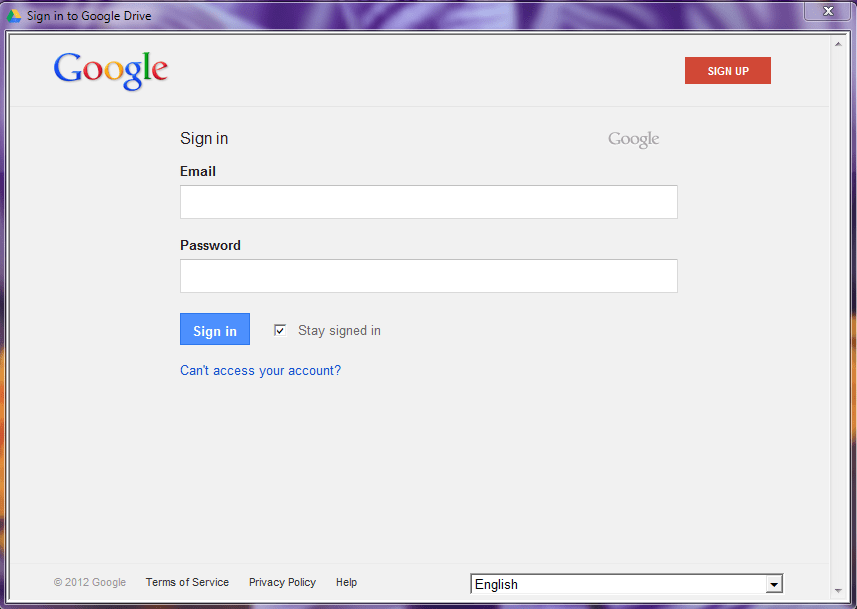Click the colorful Google logo
857x609 pixels.
[x=110, y=71]
